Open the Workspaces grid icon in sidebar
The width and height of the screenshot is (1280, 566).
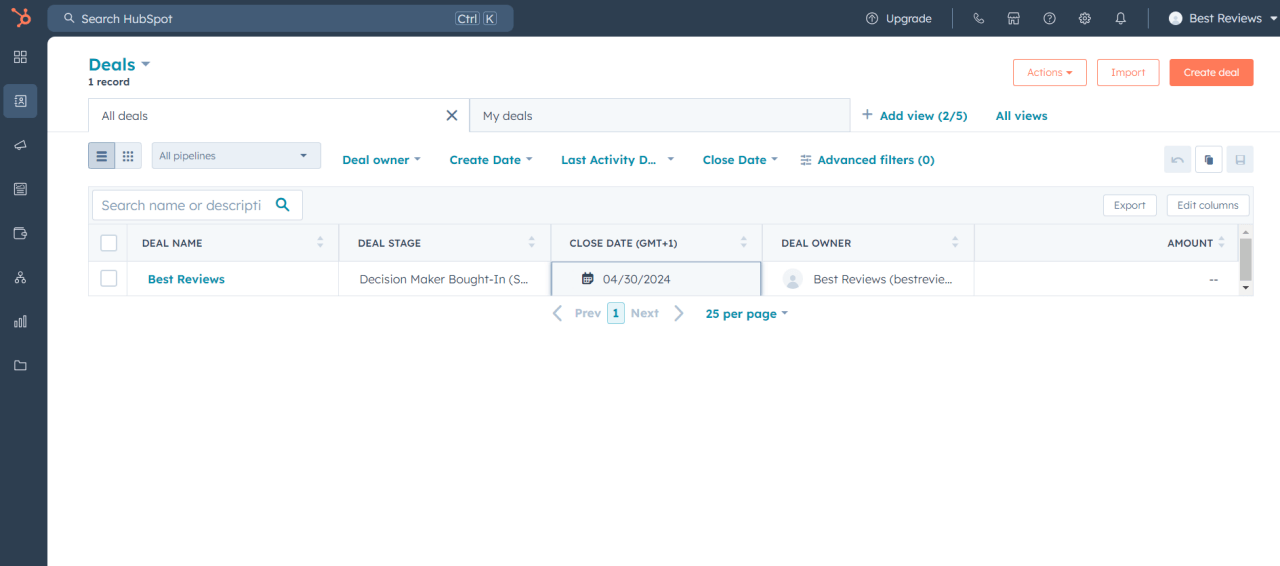tap(20, 57)
